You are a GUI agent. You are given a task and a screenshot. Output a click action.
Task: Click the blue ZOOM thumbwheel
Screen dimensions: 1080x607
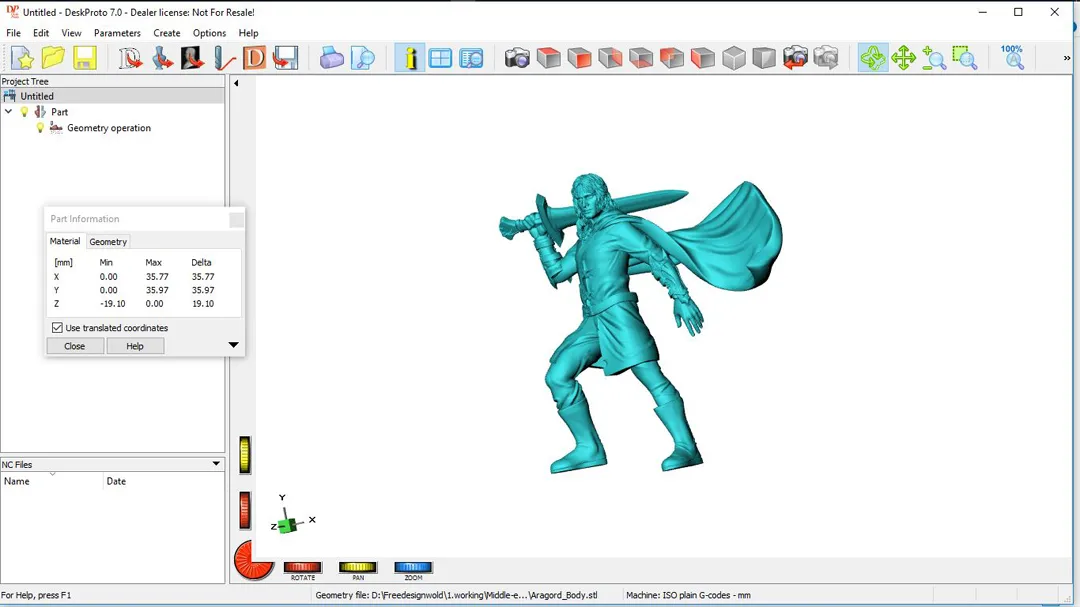click(x=413, y=567)
